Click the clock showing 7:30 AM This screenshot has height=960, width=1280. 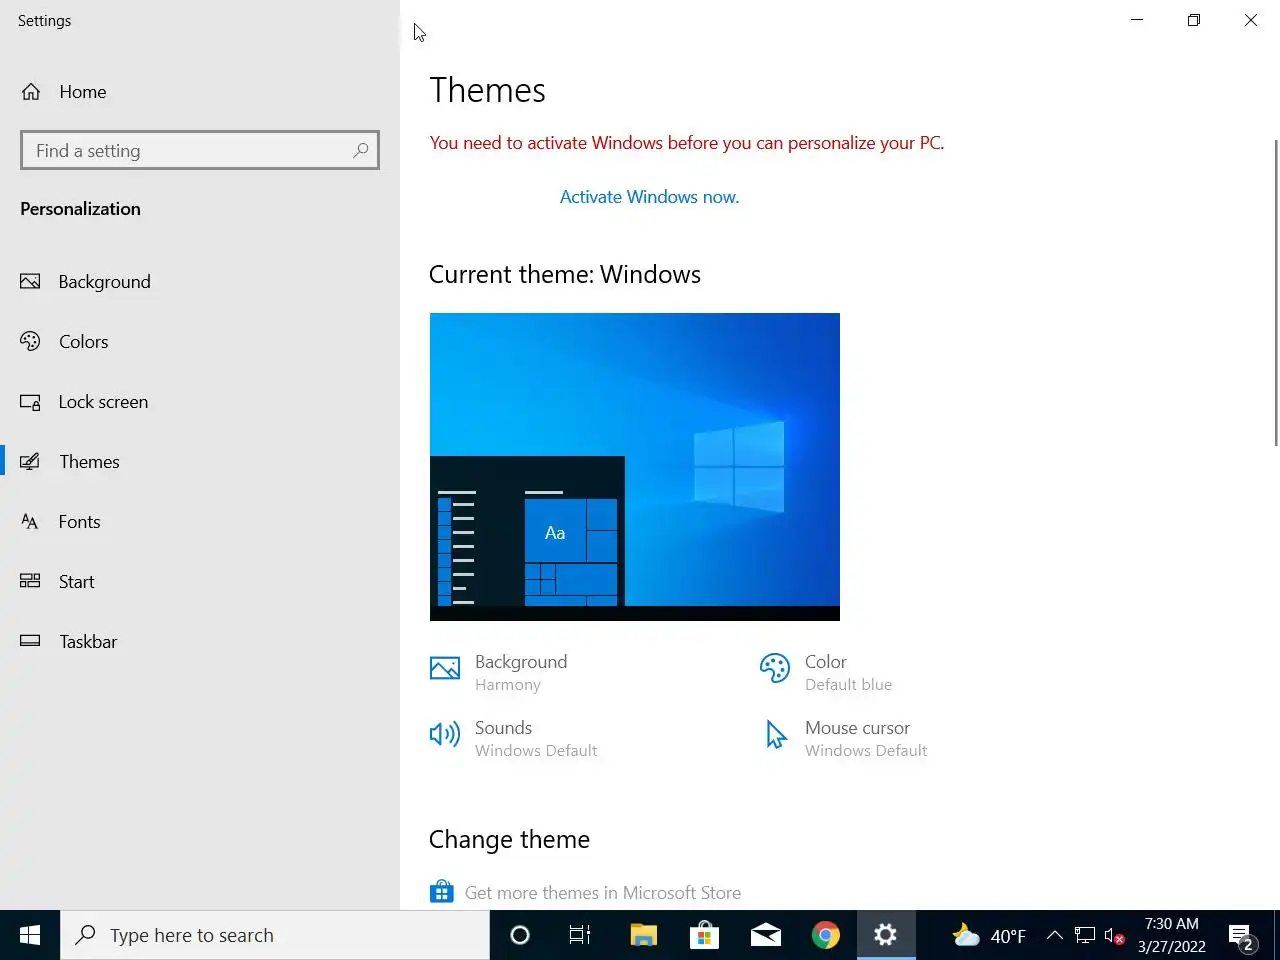1171,935
